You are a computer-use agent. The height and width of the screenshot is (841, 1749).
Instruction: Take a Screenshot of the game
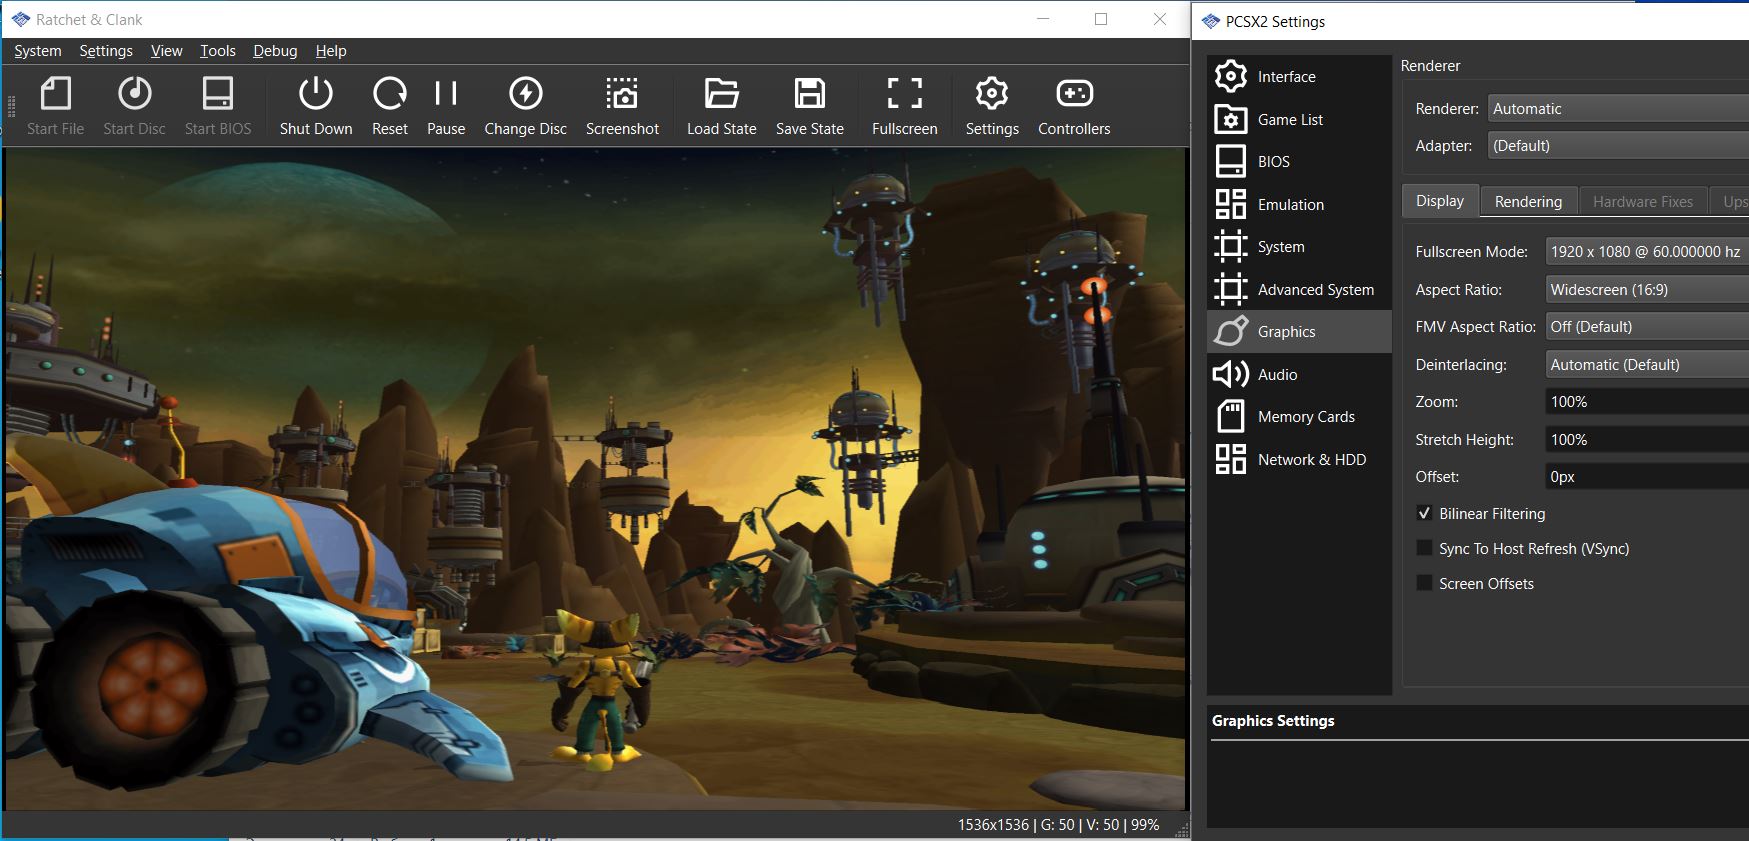pyautogui.click(x=622, y=106)
